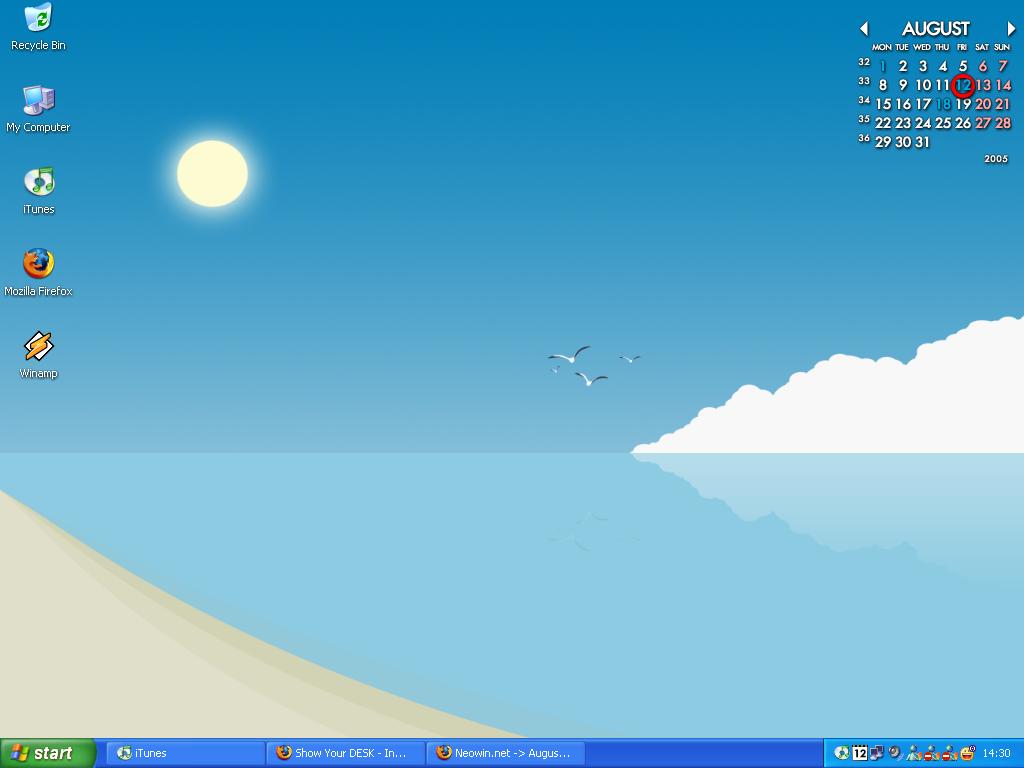Click the Yahoo Messenger smiley tray icon
The image size is (1024, 768).
click(x=968, y=753)
